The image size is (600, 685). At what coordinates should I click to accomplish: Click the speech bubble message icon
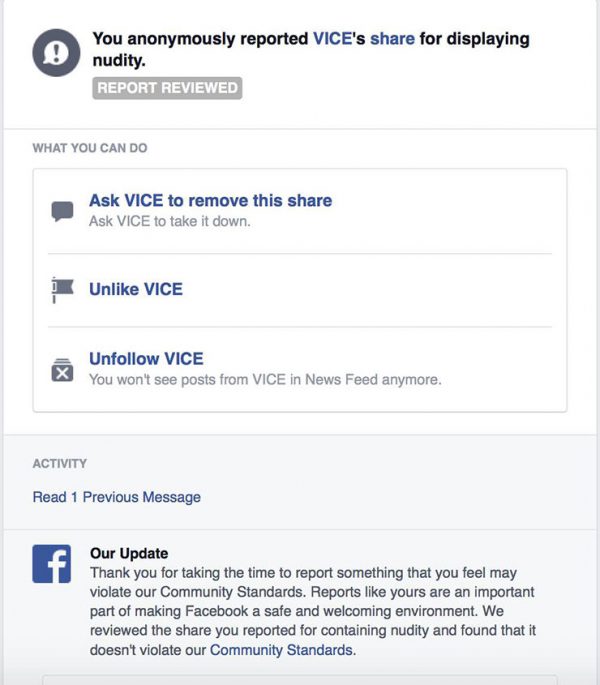coord(62,211)
